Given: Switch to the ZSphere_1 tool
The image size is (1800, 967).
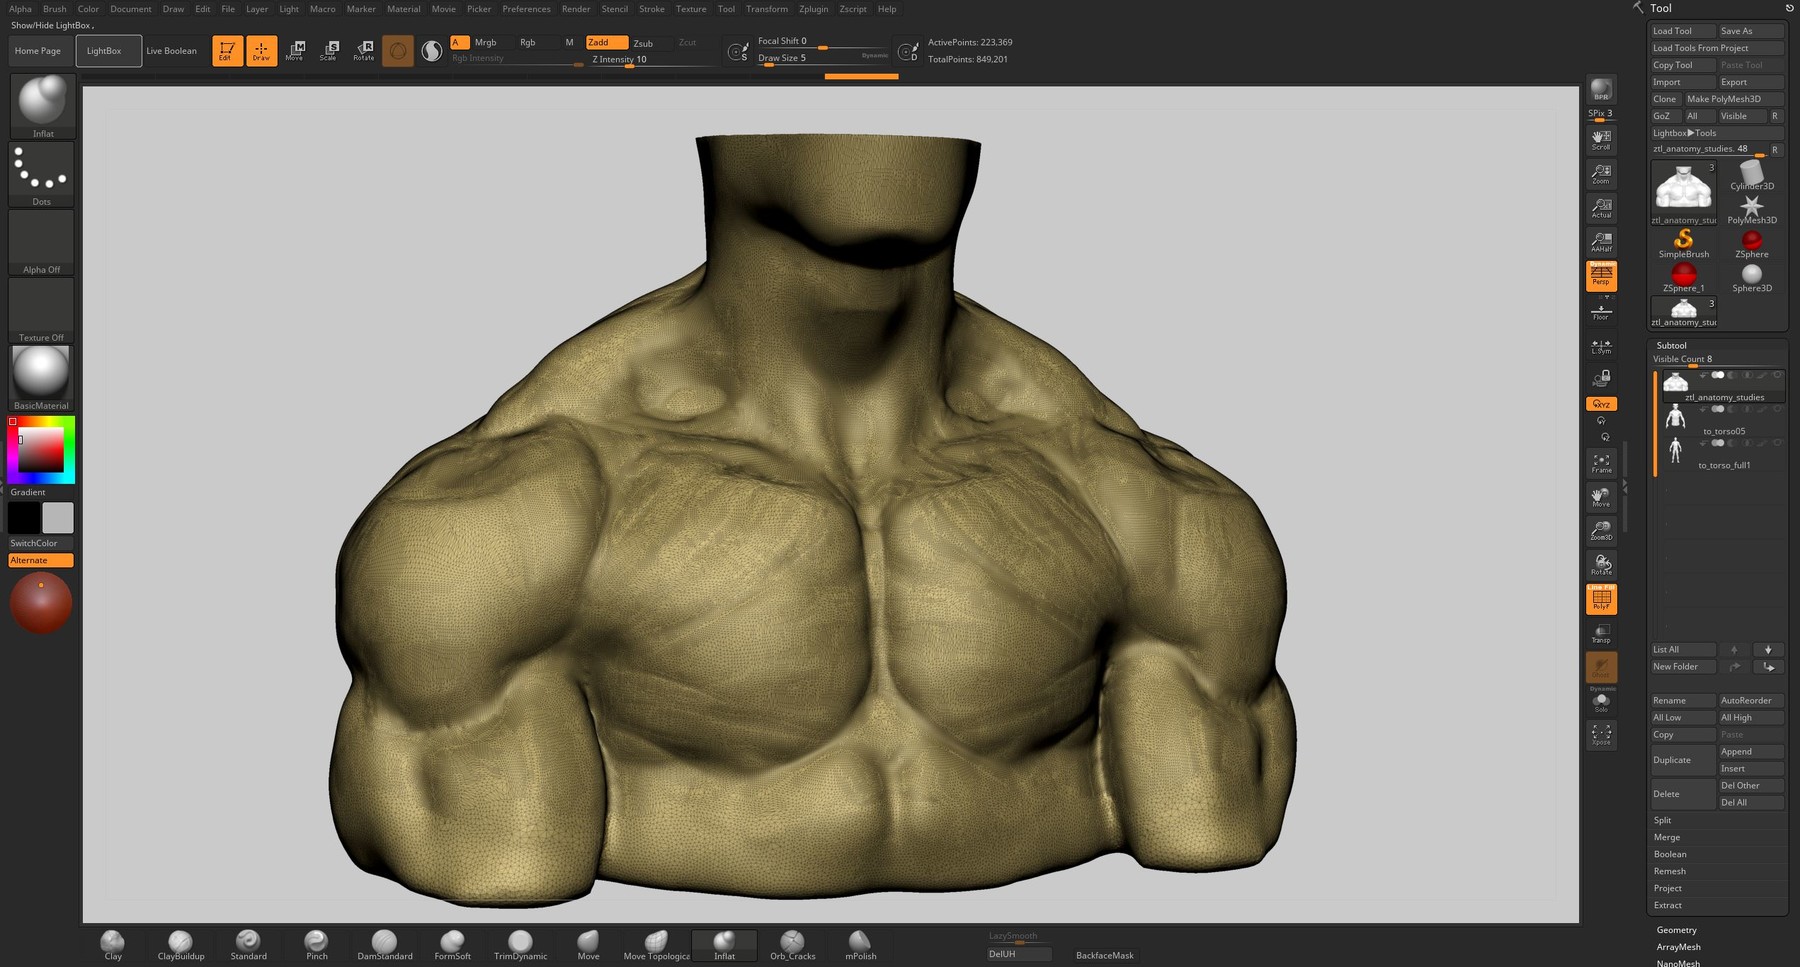Looking at the screenshot, I should tap(1683, 274).
